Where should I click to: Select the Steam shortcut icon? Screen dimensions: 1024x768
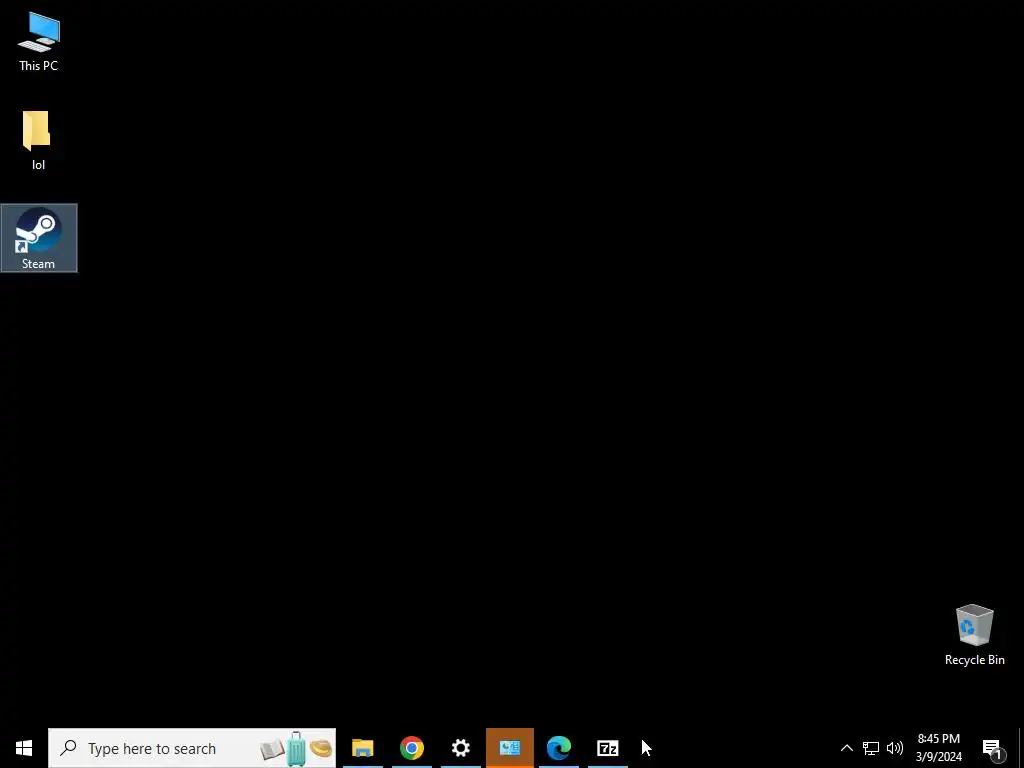(x=39, y=238)
